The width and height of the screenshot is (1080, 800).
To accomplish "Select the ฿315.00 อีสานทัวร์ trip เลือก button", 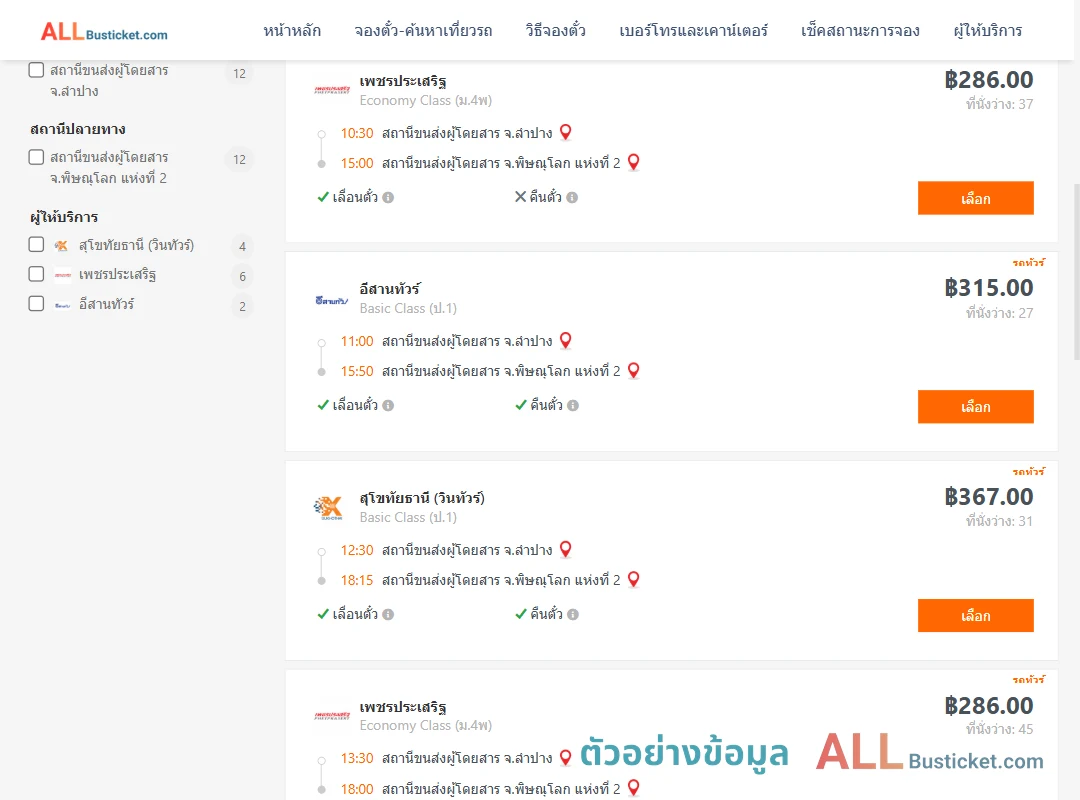I will (x=975, y=407).
